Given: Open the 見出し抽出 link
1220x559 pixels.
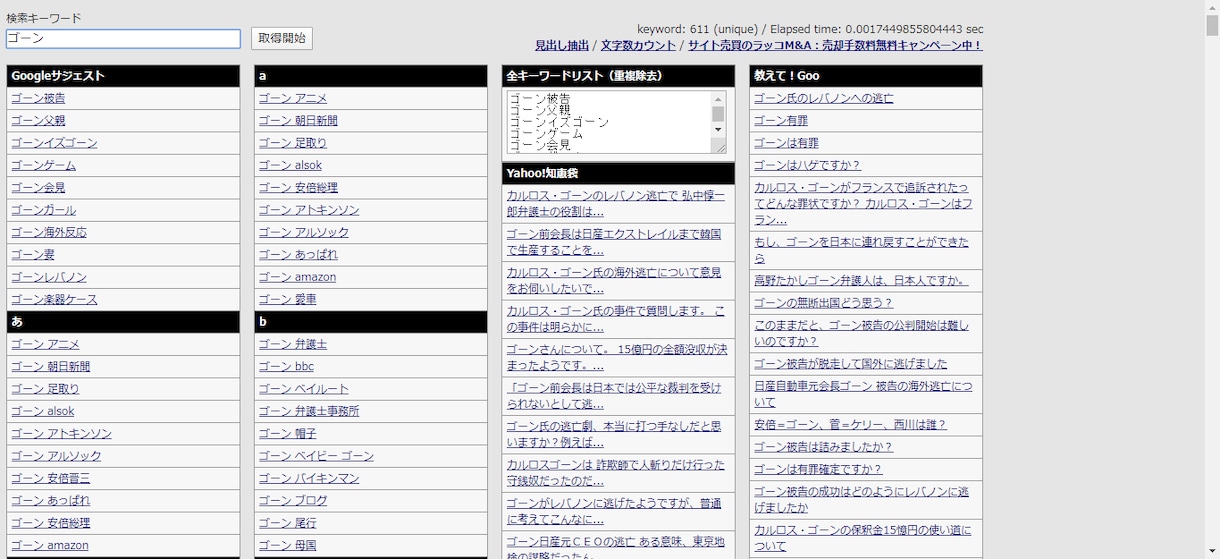Looking at the screenshot, I should [562, 45].
